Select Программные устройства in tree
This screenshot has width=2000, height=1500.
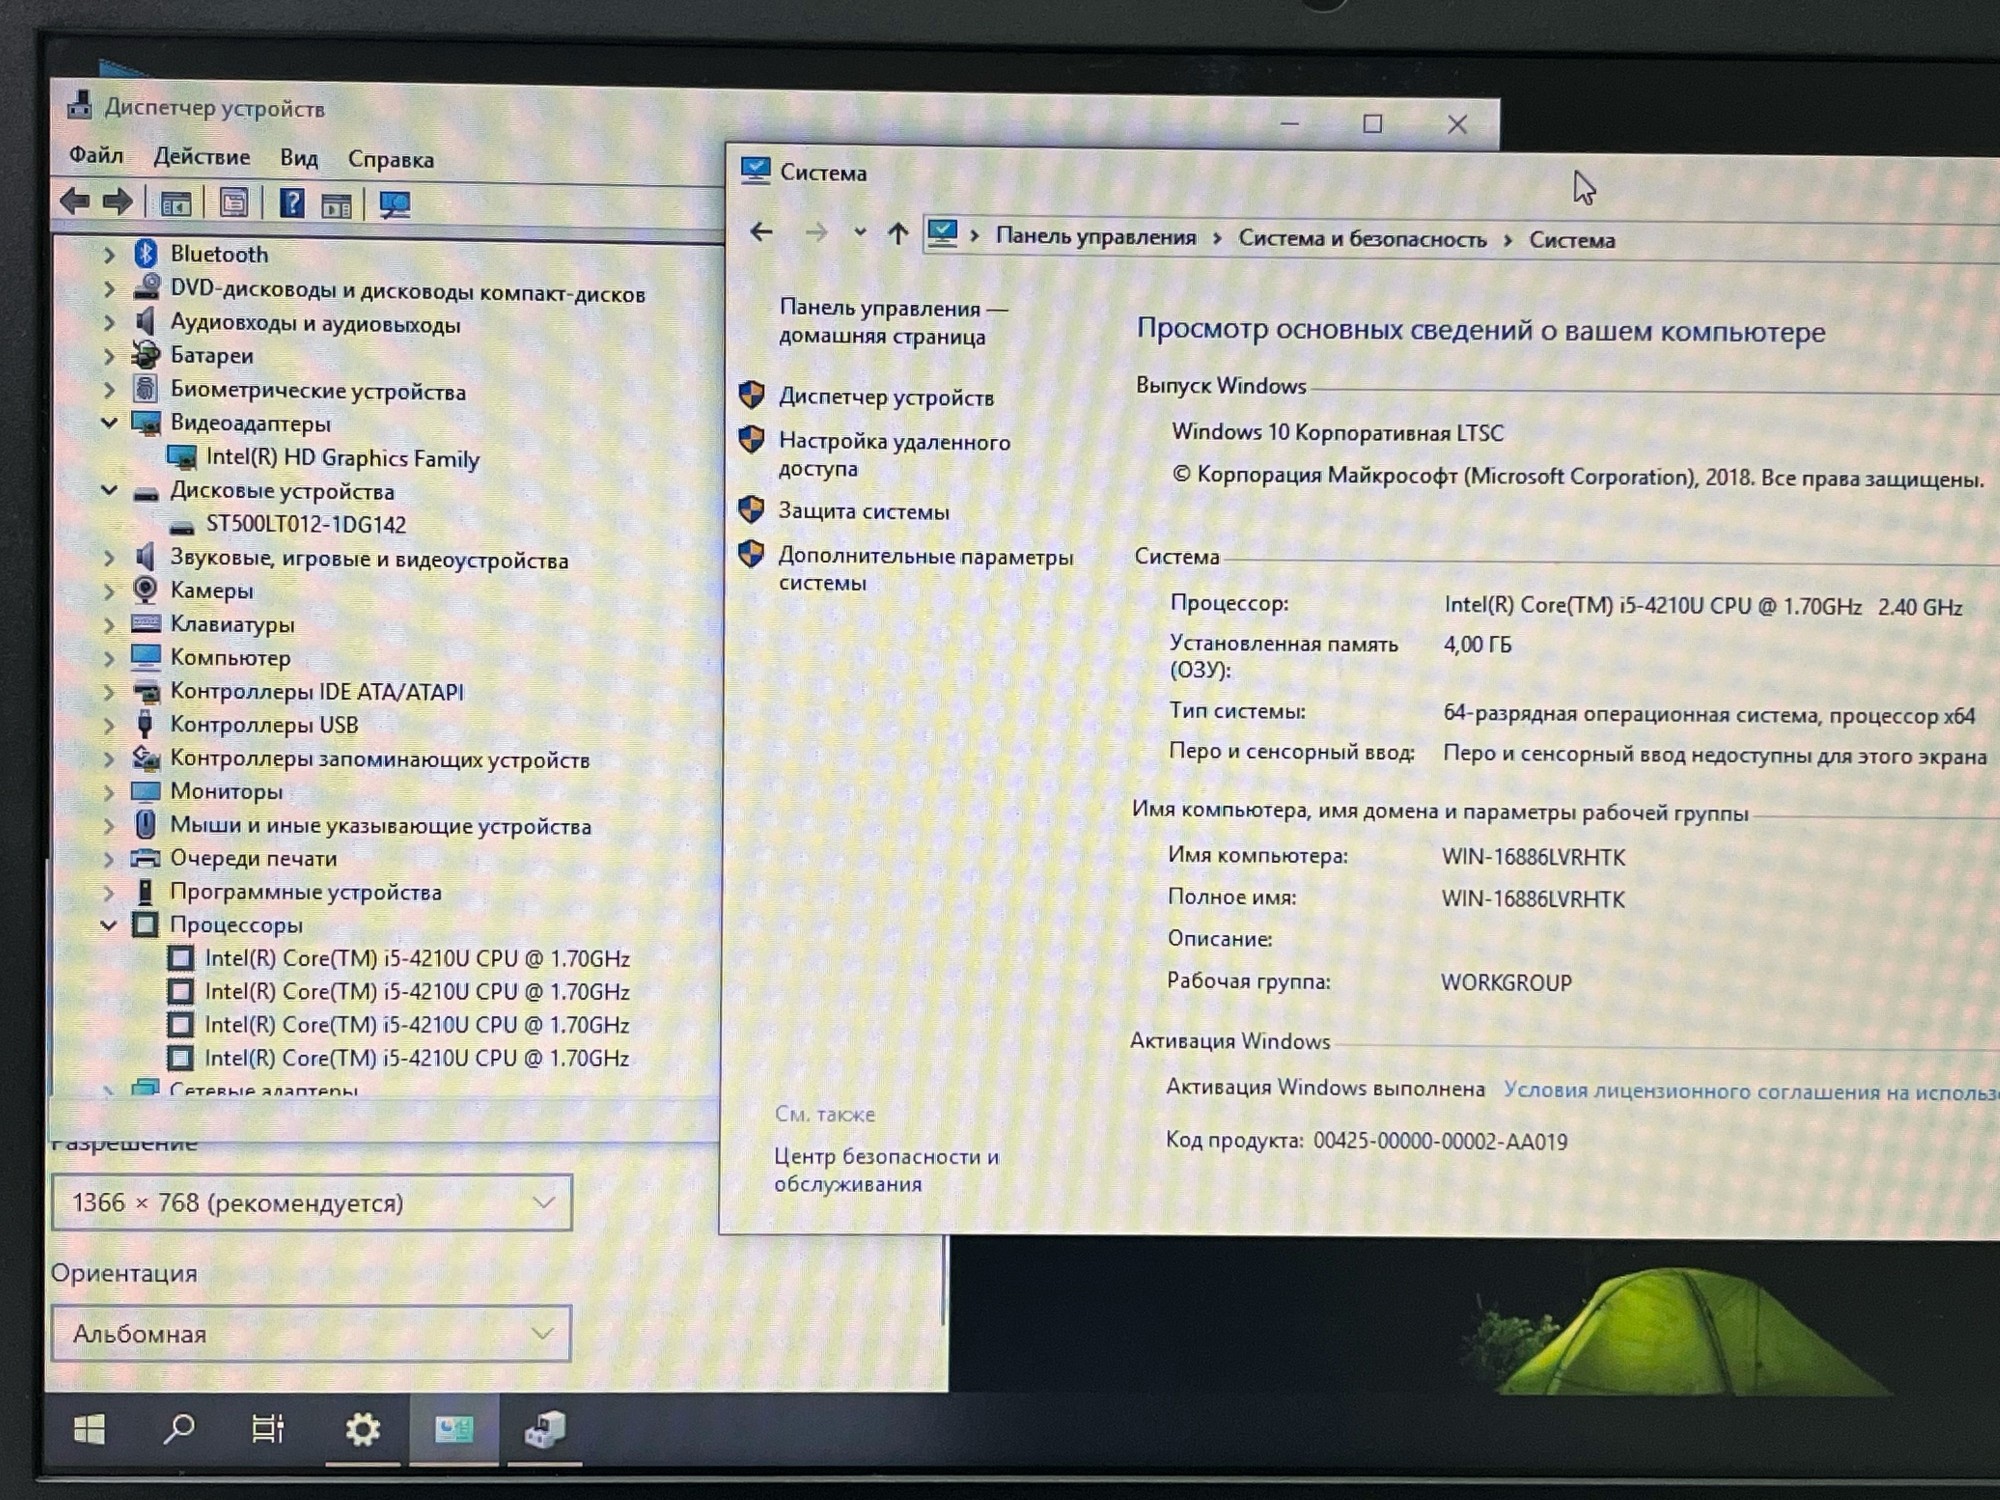pos(305,892)
